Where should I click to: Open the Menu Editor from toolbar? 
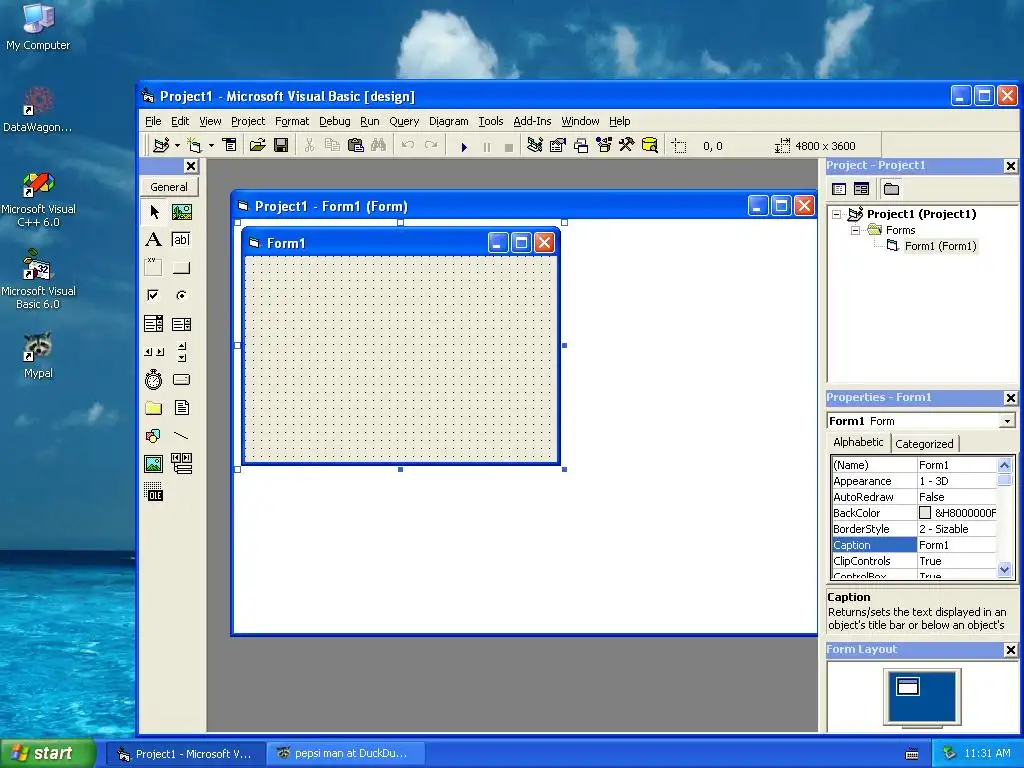tap(230, 145)
